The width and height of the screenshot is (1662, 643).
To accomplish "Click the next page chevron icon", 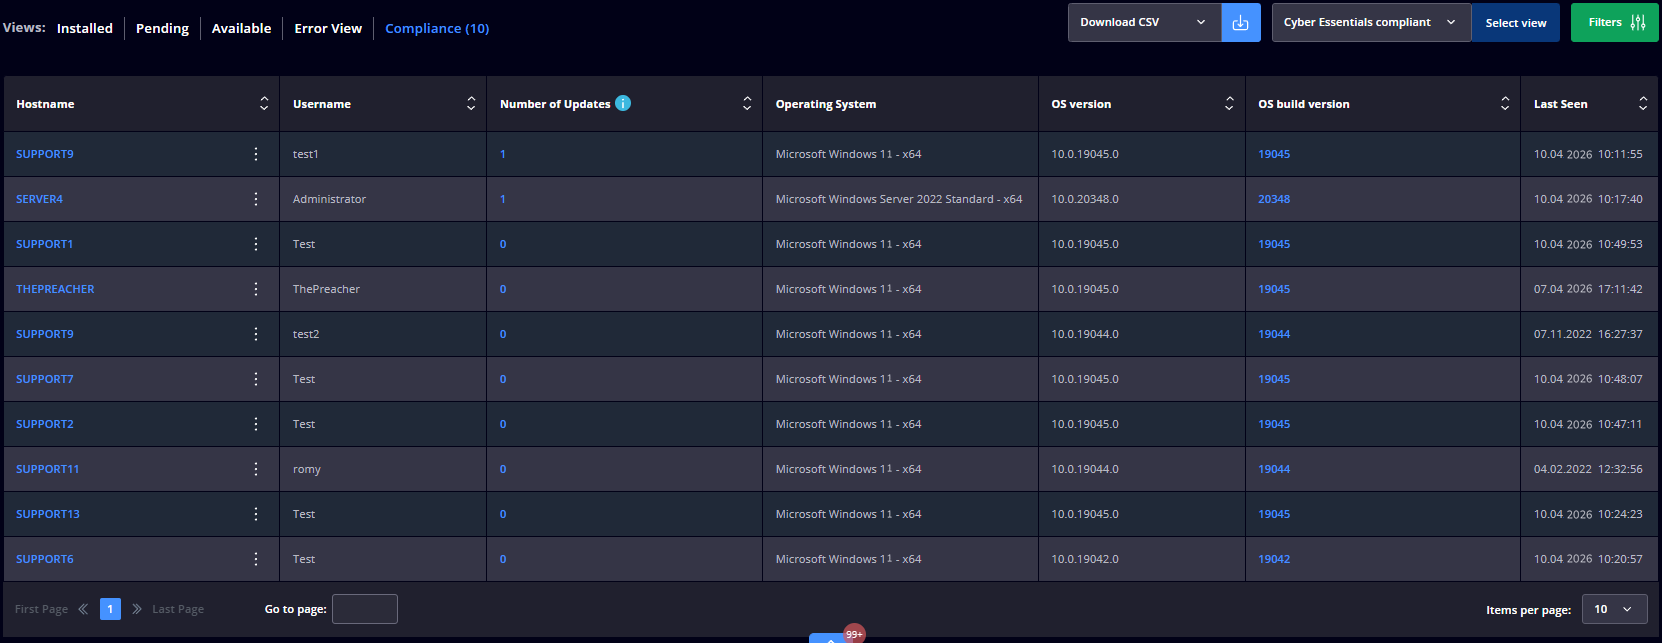I will click(x=137, y=609).
